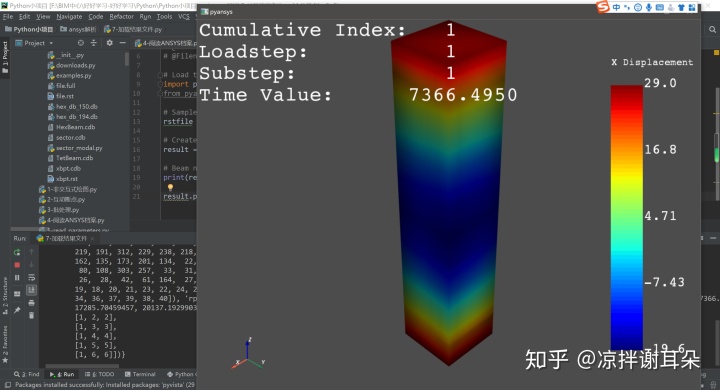Open the Sogou toolbox grid icon
The image size is (720, 390).
click(x=692, y=7)
